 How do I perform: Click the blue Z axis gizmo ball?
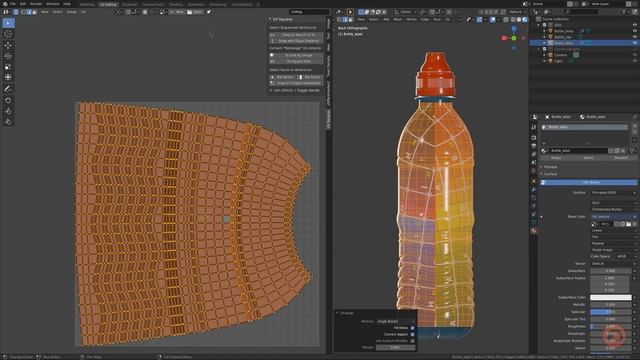tap(514, 29)
